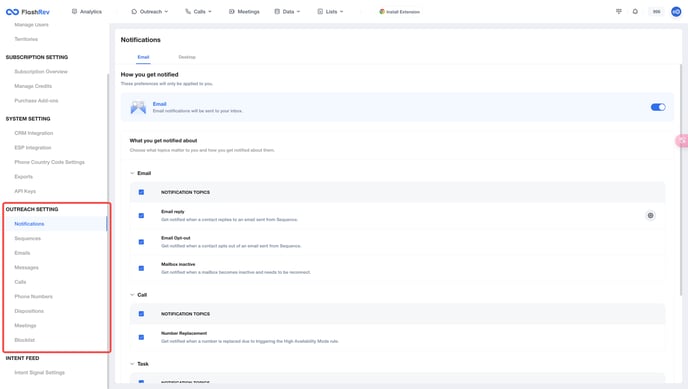Go to Meetings in top navigation
Image resolution: width=688 pixels, height=389 pixels.
pyautogui.click(x=244, y=12)
